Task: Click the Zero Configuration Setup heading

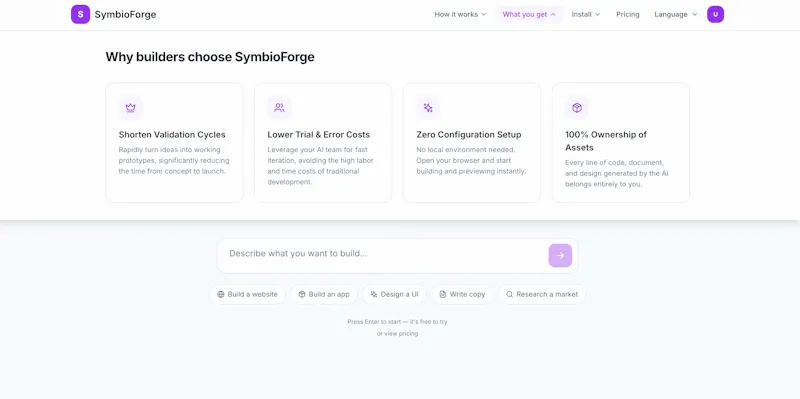Action: click(469, 135)
